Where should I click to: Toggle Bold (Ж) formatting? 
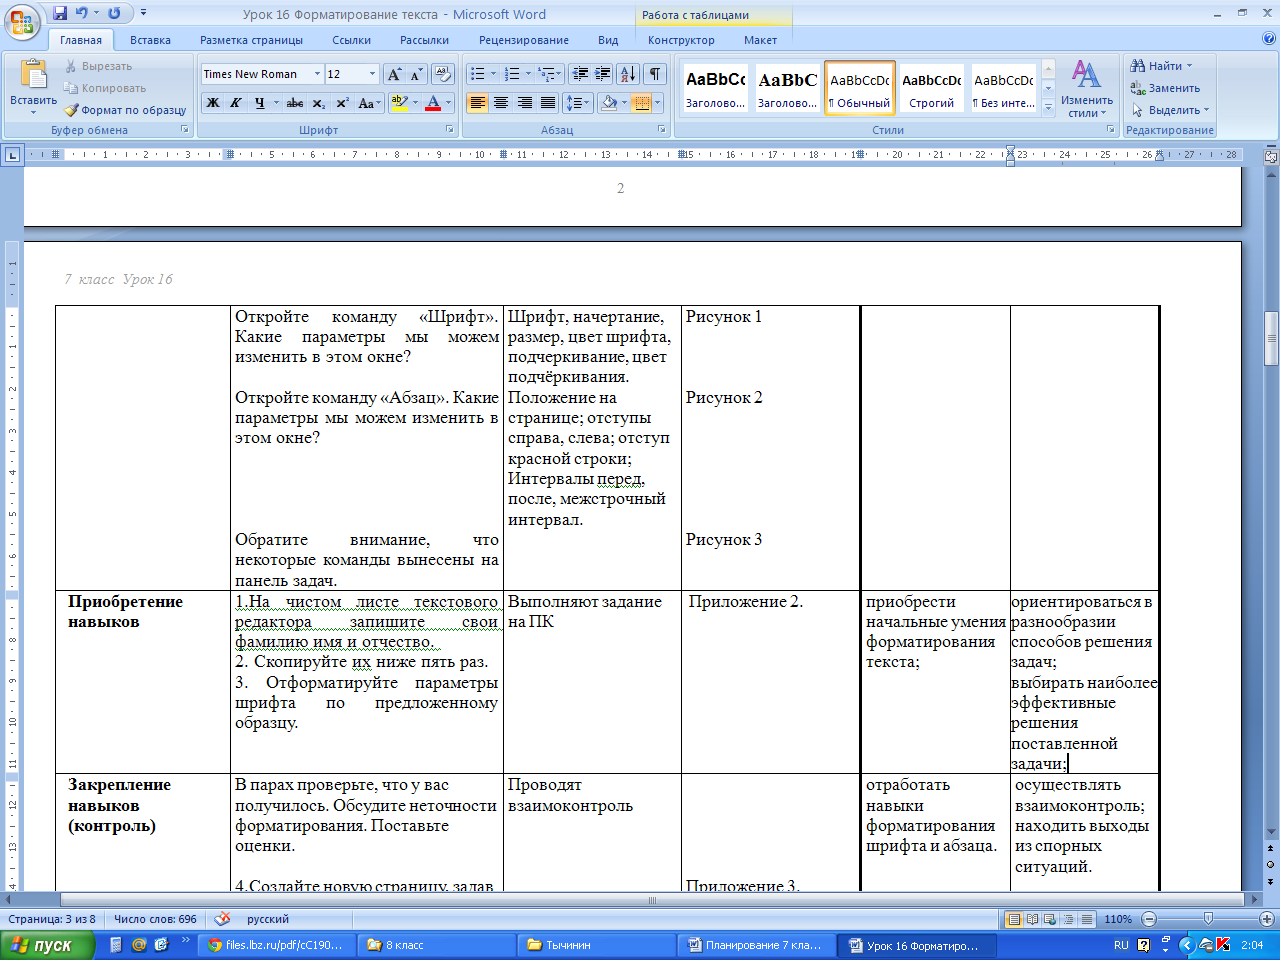click(x=213, y=103)
